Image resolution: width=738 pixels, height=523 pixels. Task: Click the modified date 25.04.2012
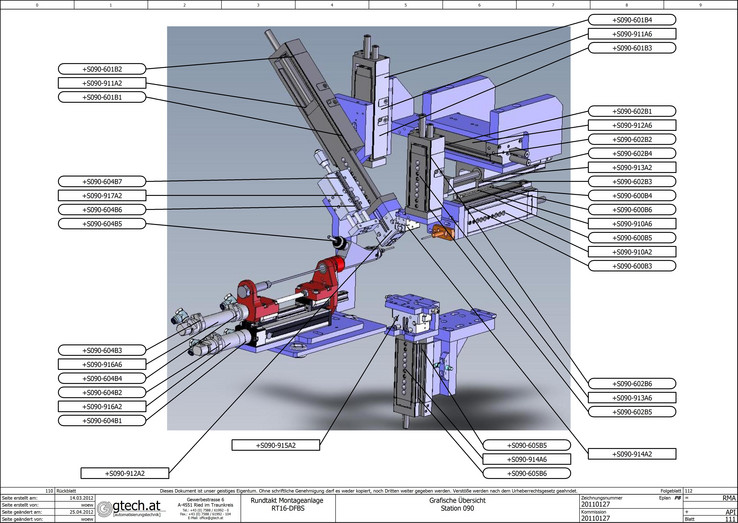[81, 512]
